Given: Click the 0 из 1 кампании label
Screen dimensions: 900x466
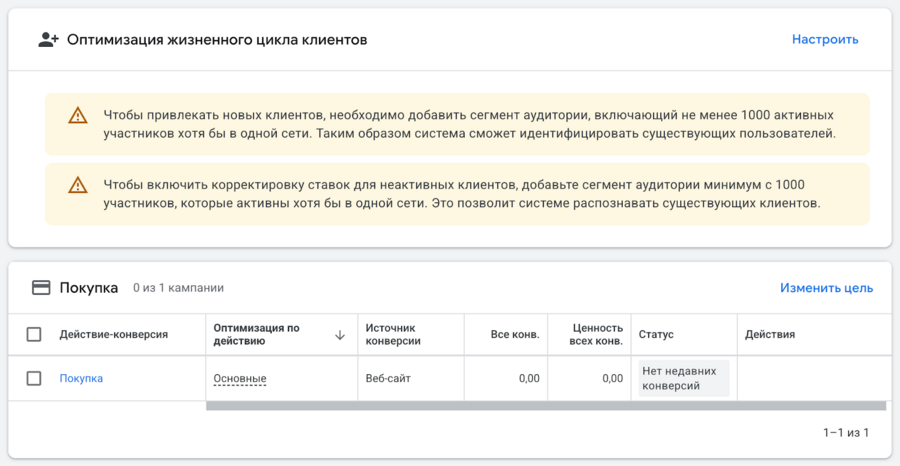Looking at the screenshot, I should pyautogui.click(x=179, y=288).
